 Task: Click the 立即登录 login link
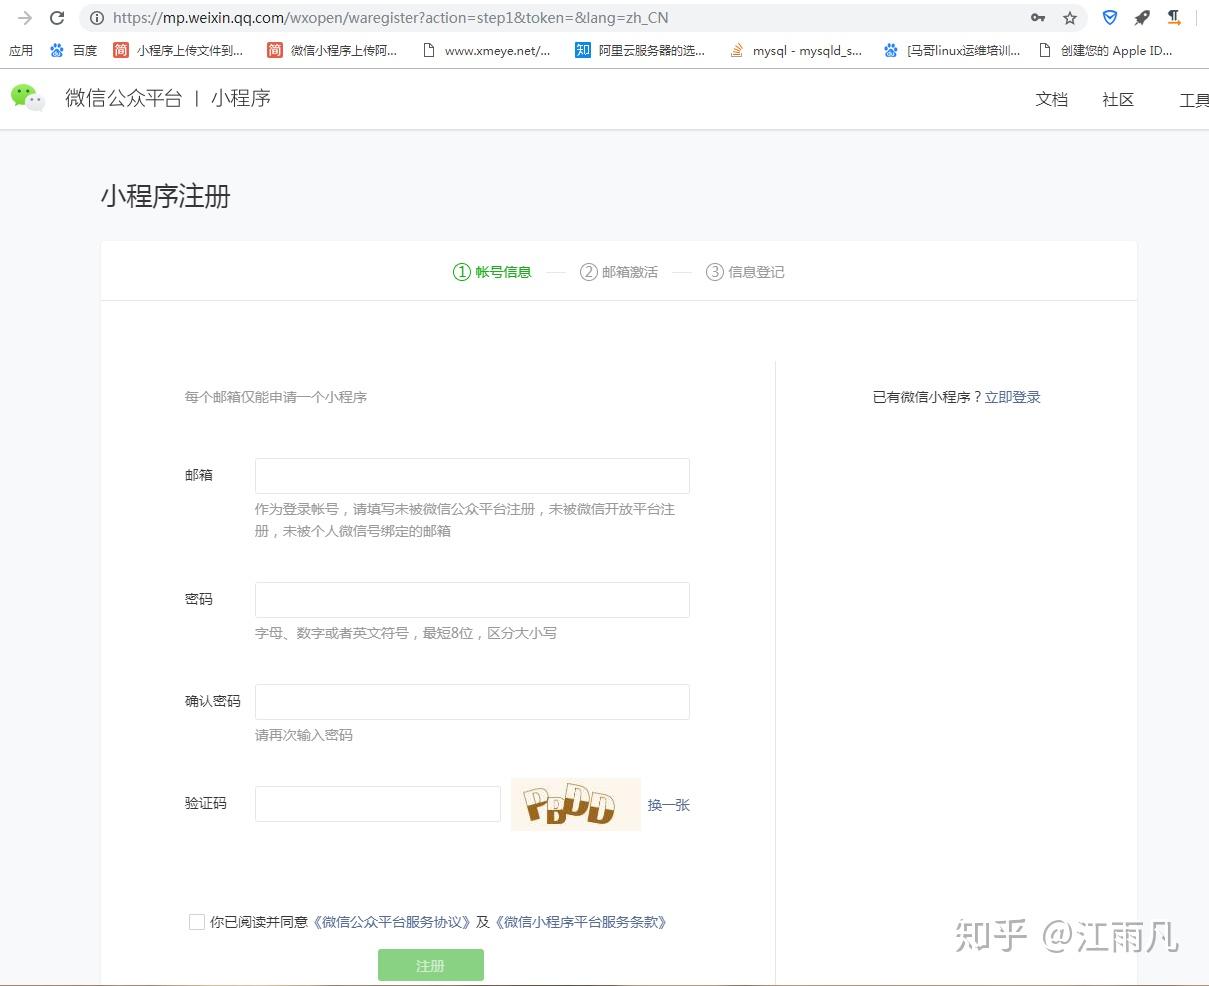coord(1012,396)
